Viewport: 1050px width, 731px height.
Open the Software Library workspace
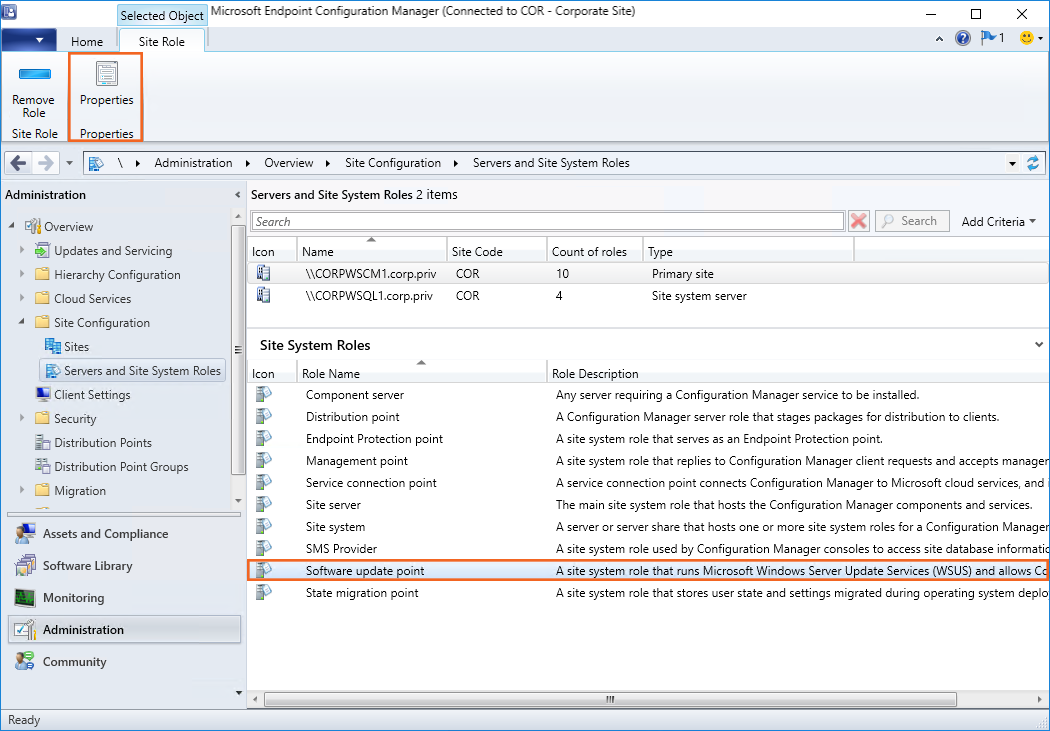pos(87,566)
